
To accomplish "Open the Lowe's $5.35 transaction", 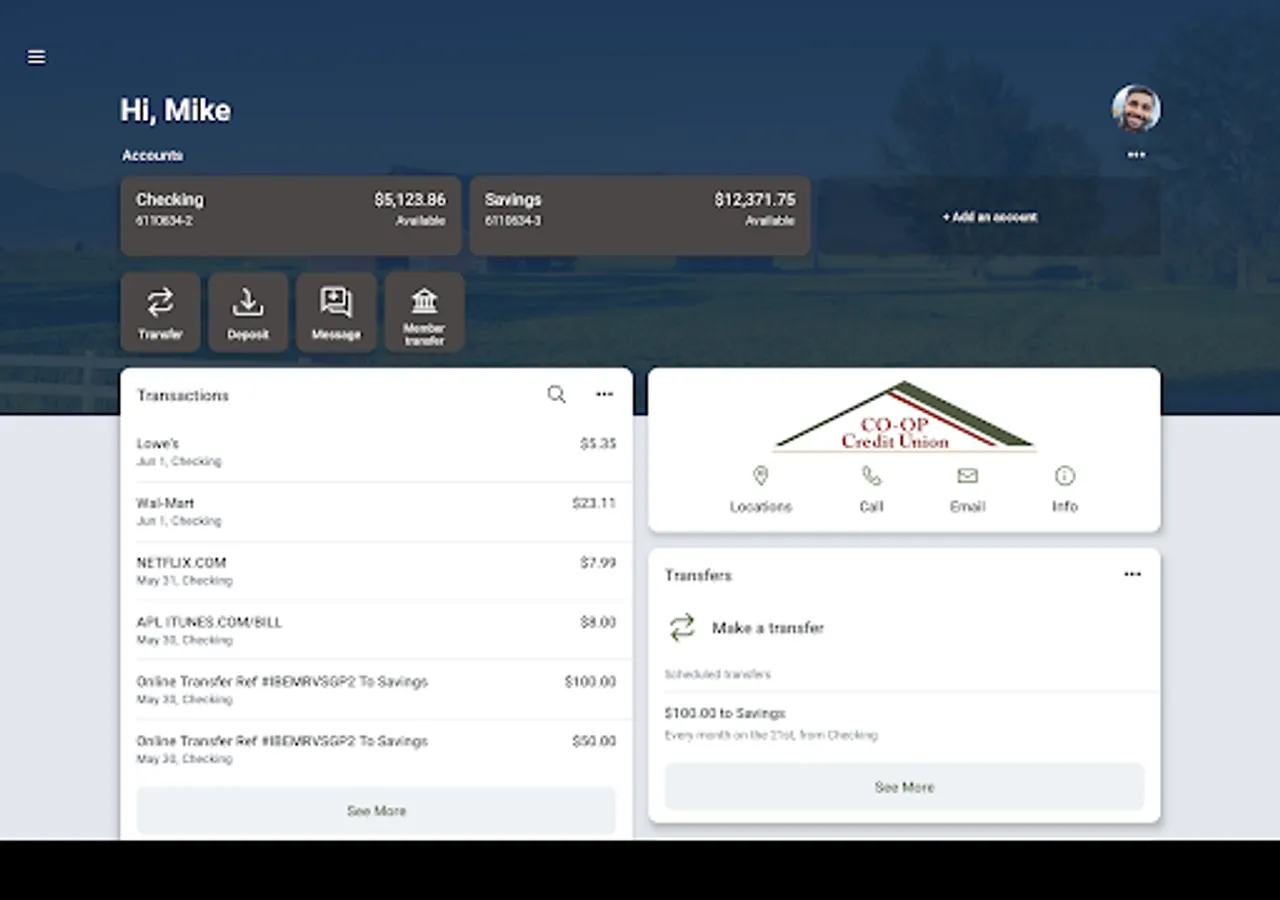I will (x=376, y=452).
